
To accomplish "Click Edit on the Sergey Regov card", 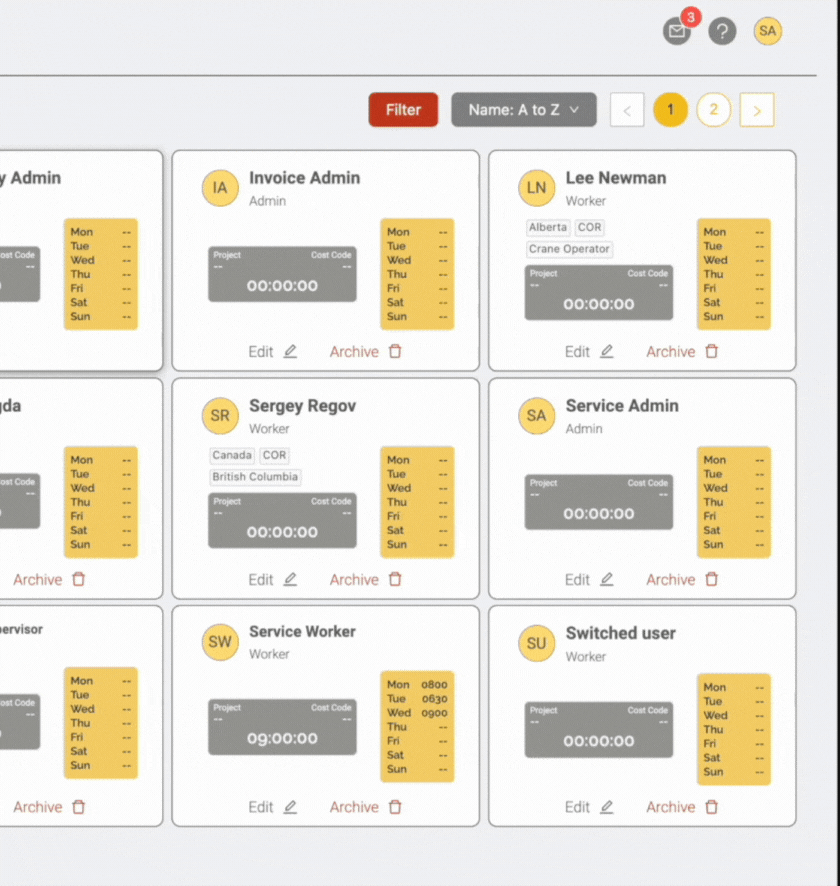I will 261,579.
